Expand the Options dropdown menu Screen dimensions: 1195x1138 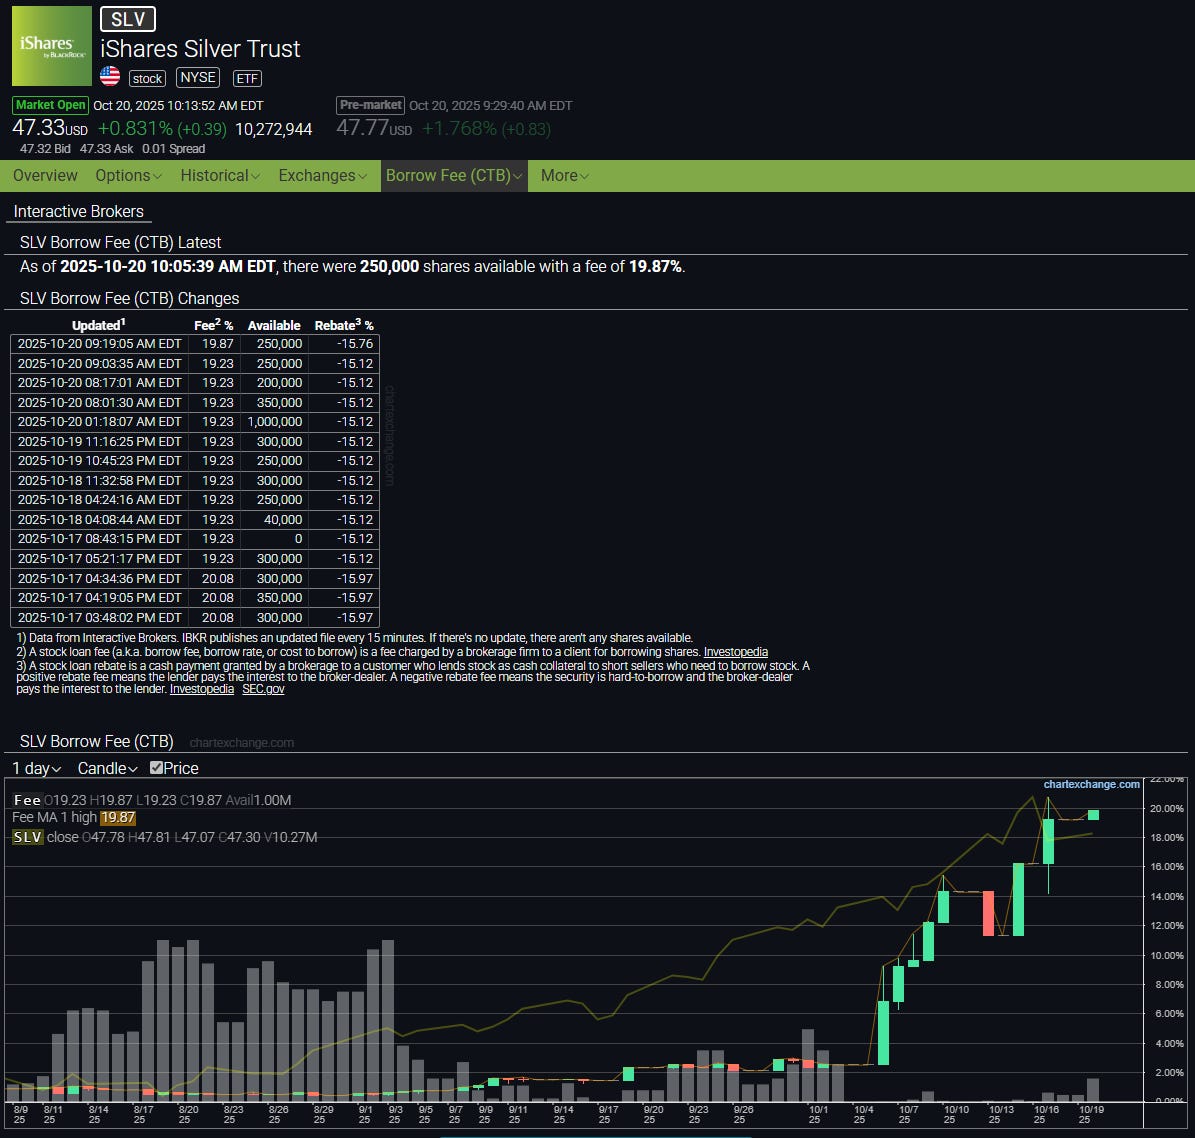pos(128,175)
